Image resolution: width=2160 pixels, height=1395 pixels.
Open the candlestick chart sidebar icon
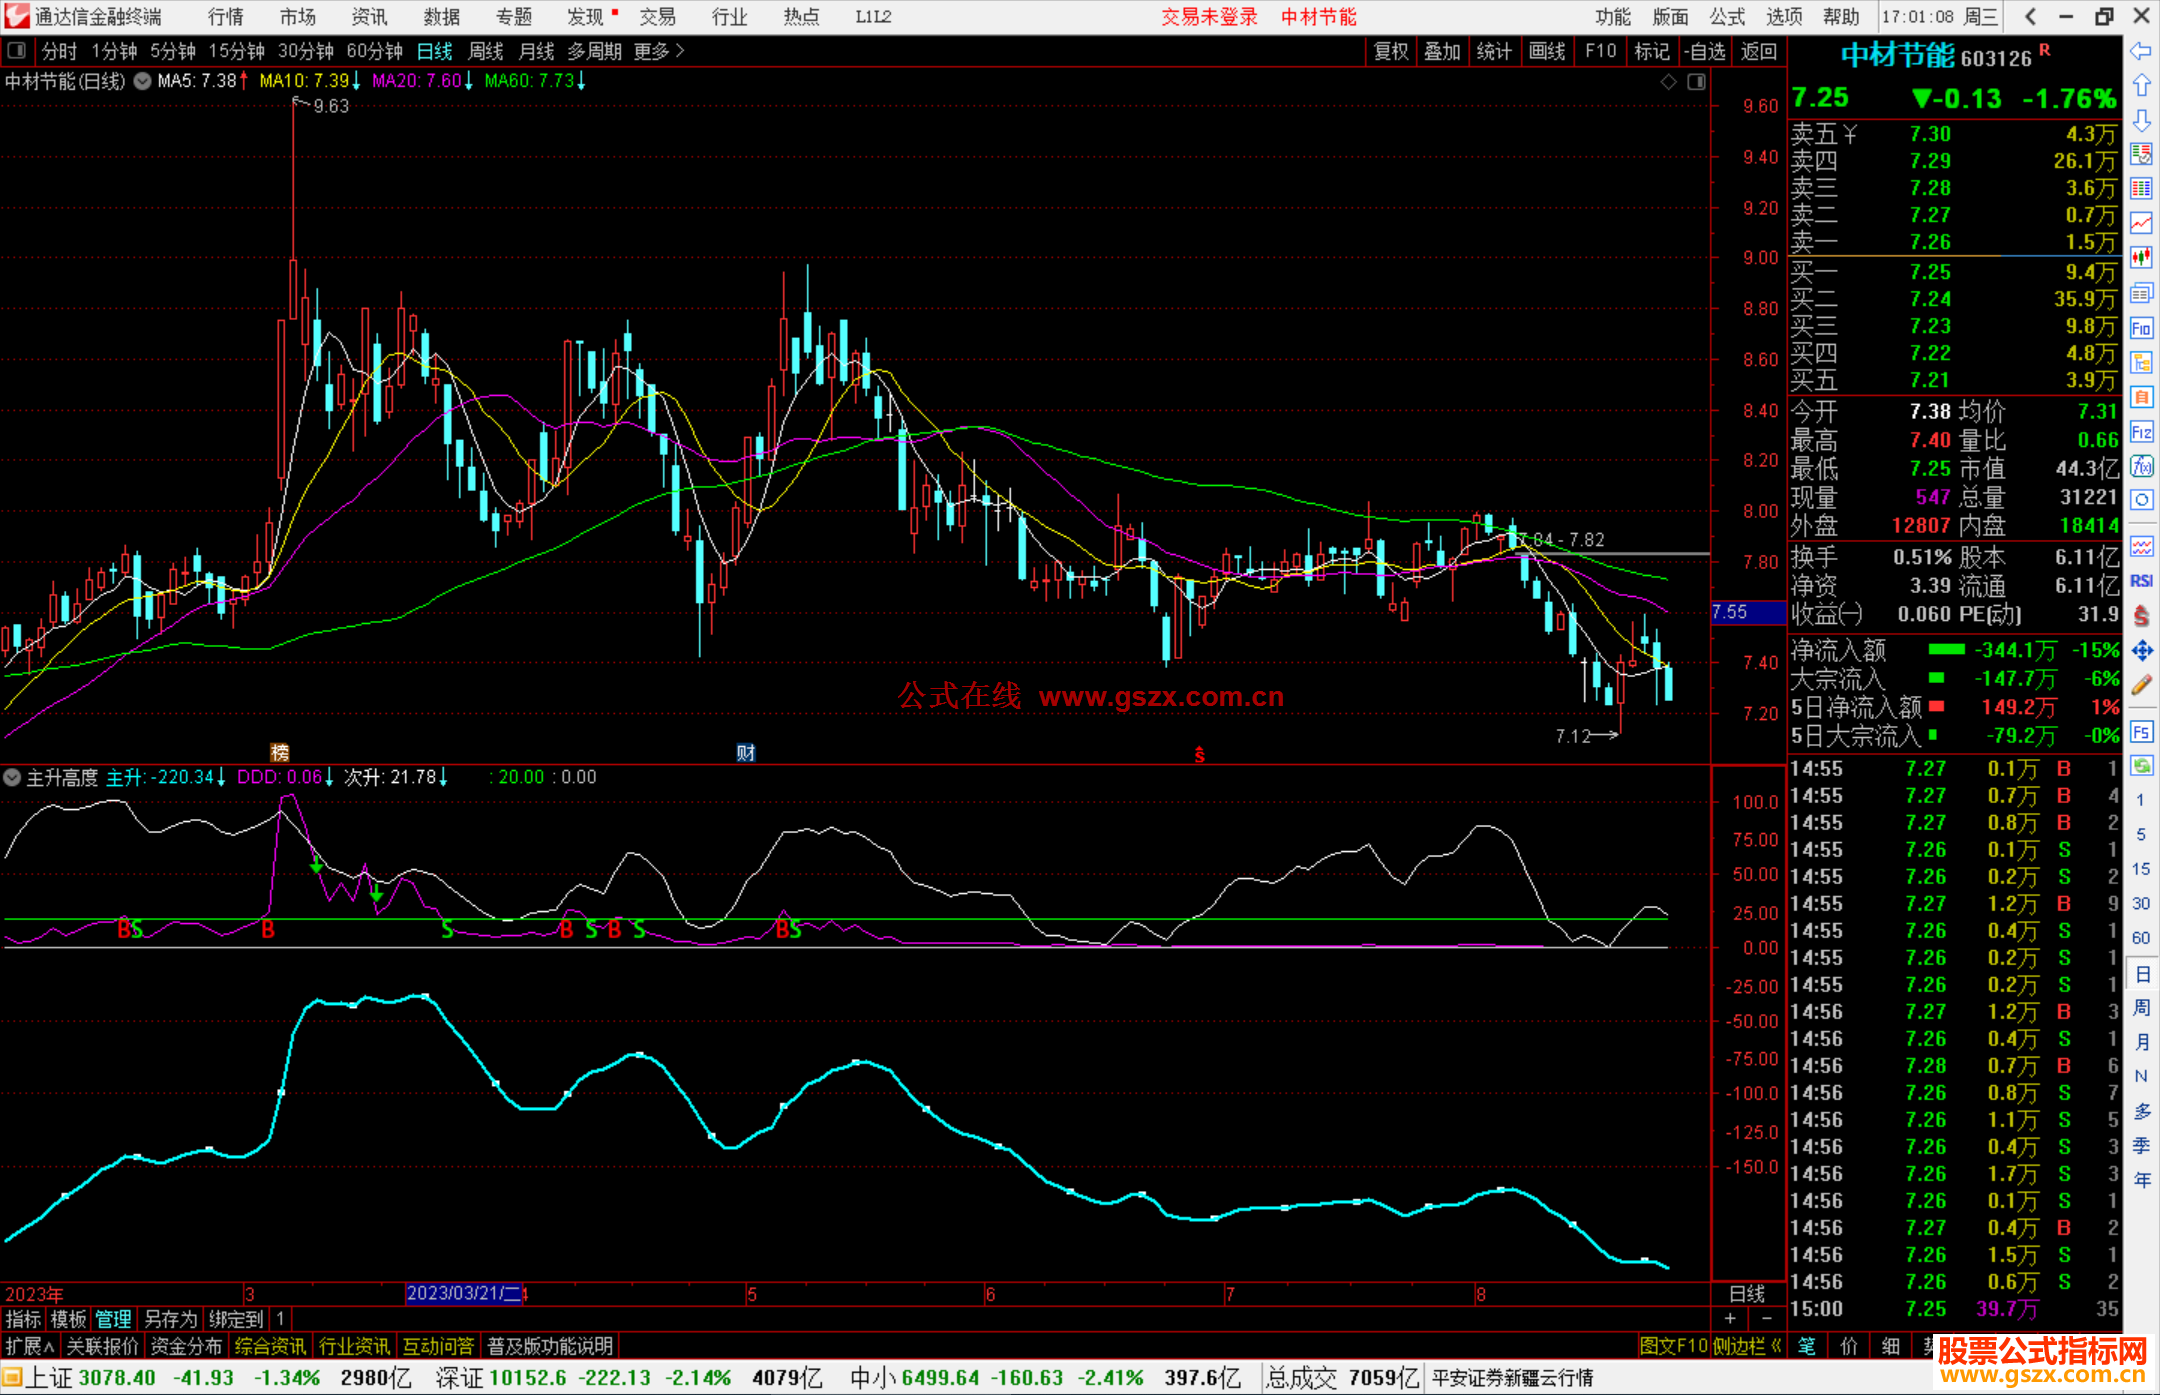click(x=2141, y=257)
